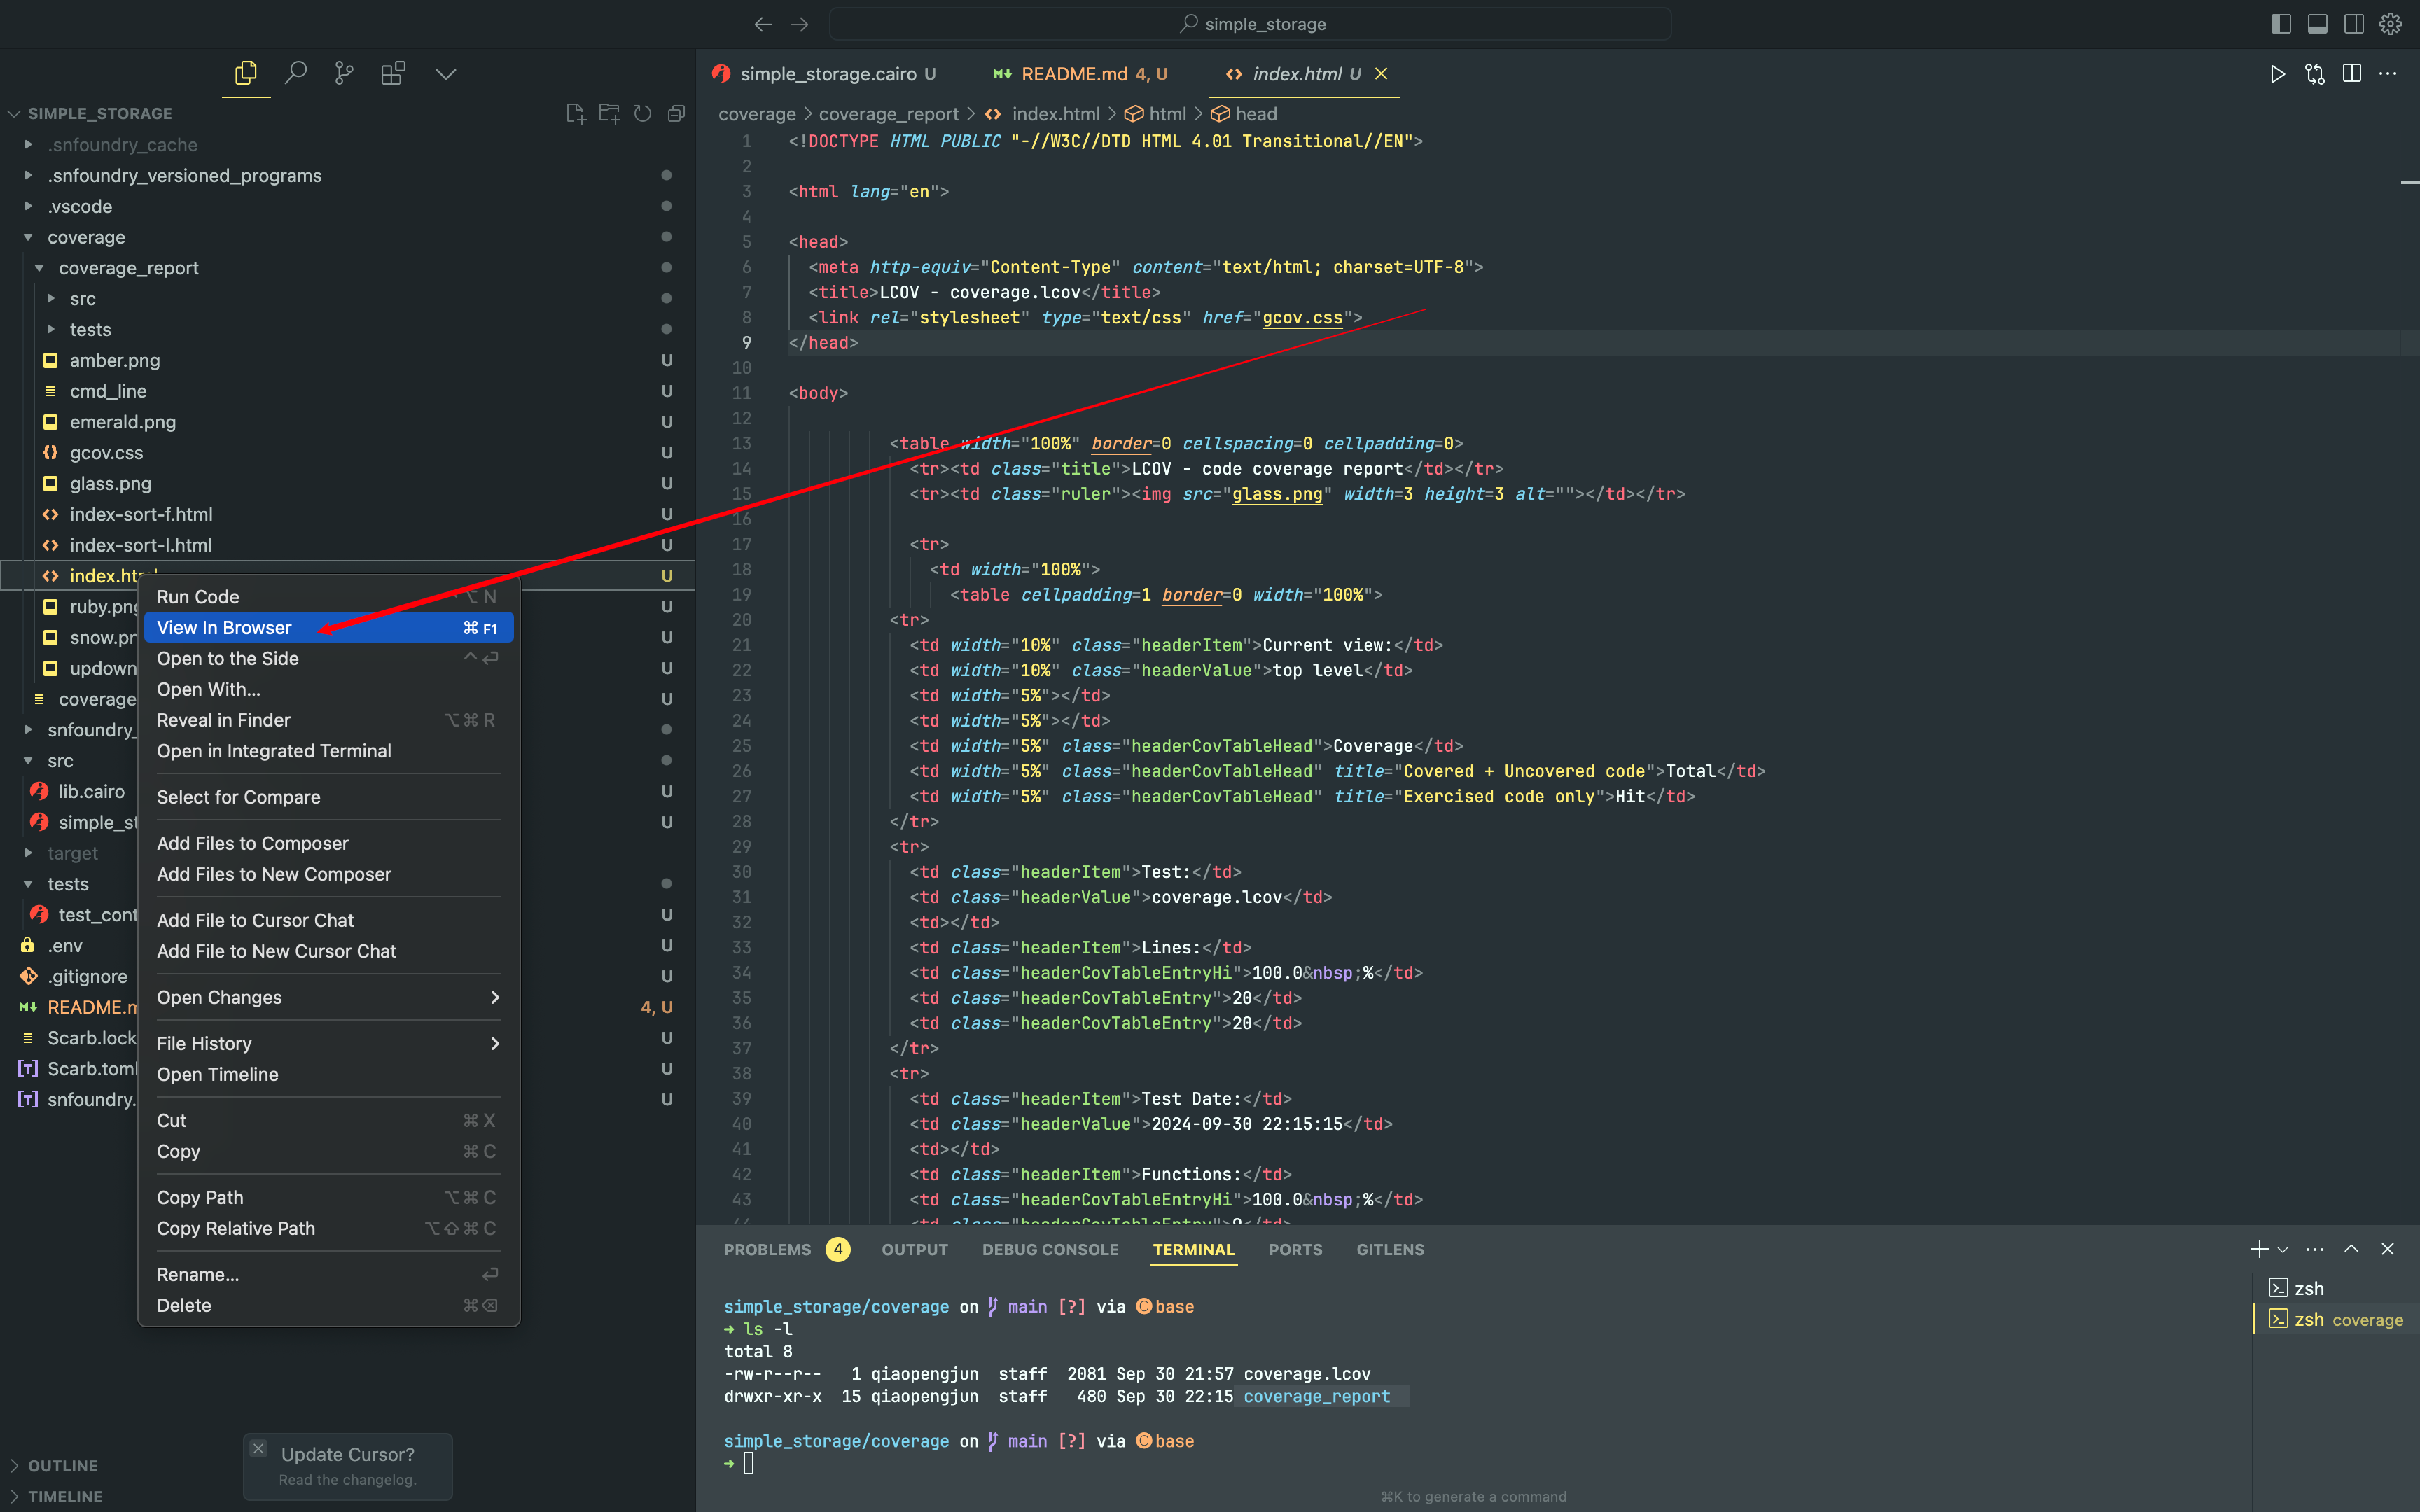Select the zsh coverage terminal instance
The height and width of the screenshot is (1512, 2420).
pos(2336,1319)
